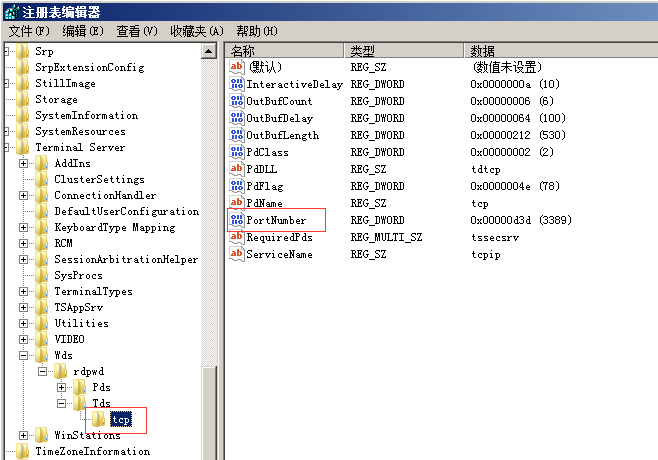Image resolution: width=658 pixels, height=460 pixels.
Task: Click the Tds folder icon
Action: pos(79,403)
